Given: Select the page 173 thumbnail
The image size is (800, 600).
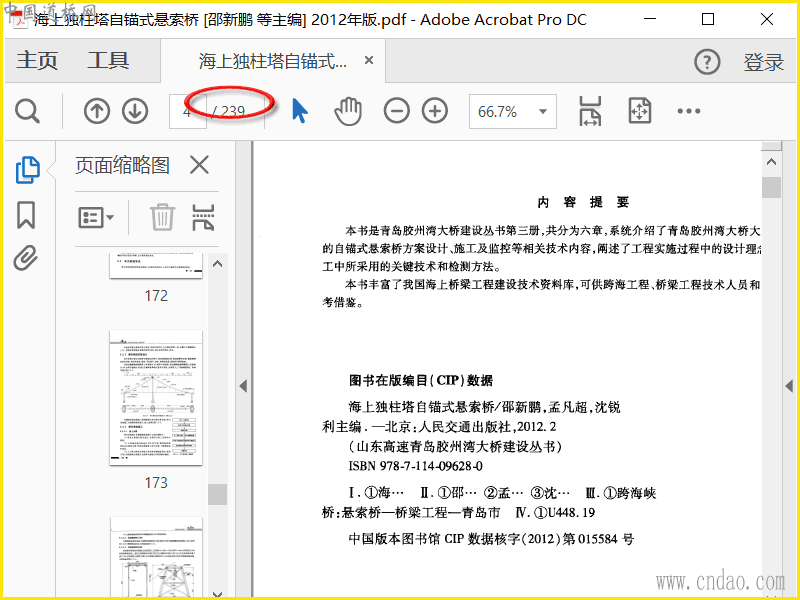Looking at the screenshot, I should [x=156, y=398].
